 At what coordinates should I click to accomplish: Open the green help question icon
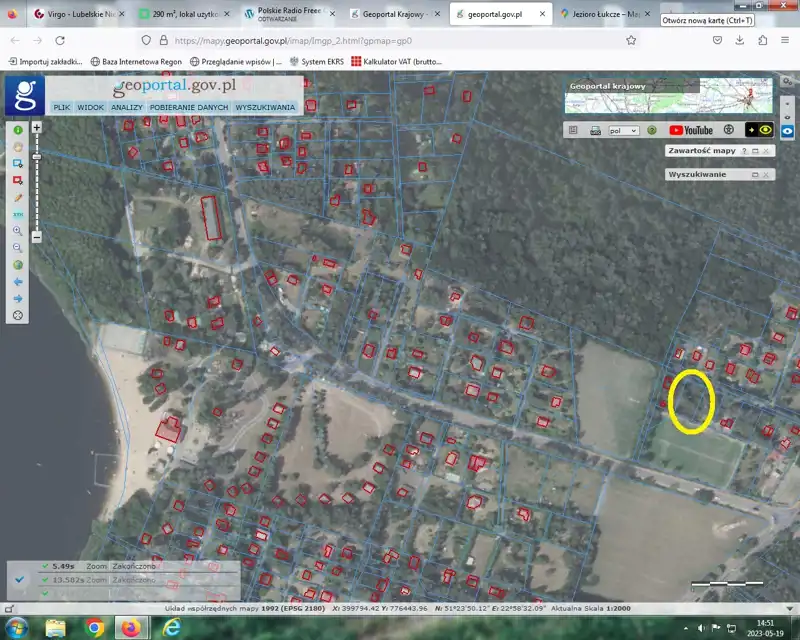pyautogui.click(x=651, y=130)
